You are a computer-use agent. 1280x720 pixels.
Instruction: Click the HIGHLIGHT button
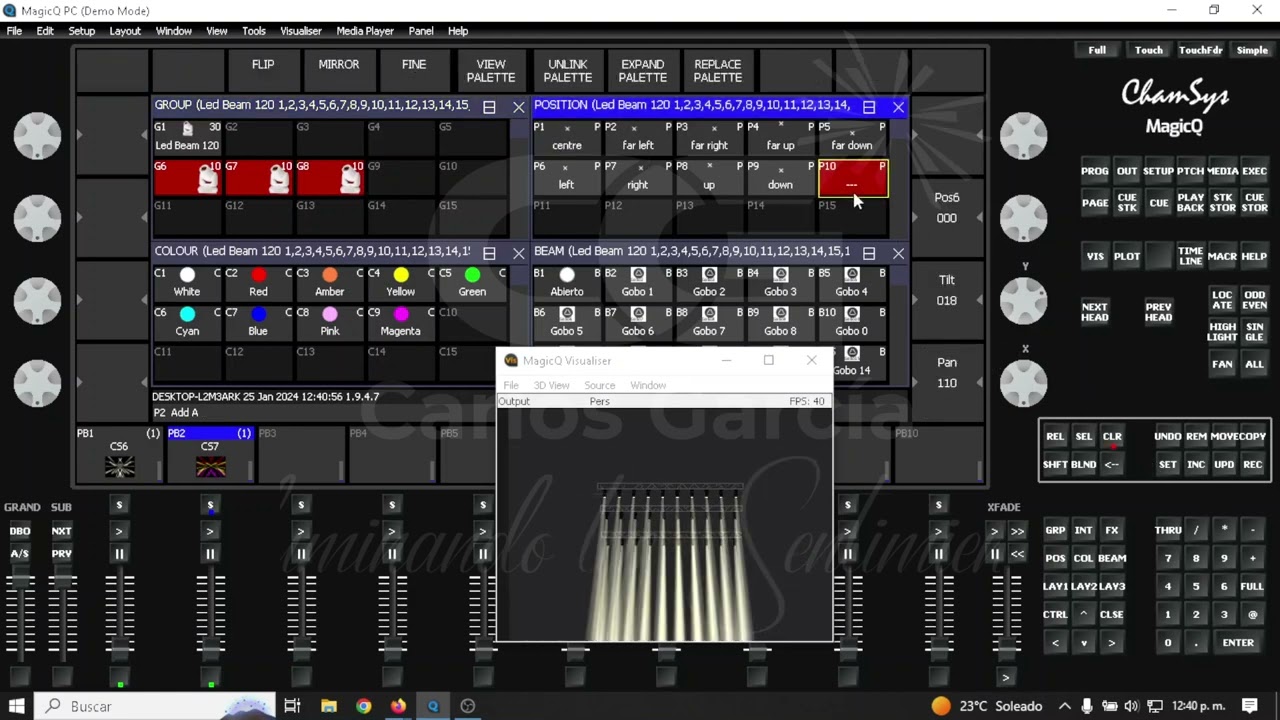pyautogui.click(x=1222, y=333)
